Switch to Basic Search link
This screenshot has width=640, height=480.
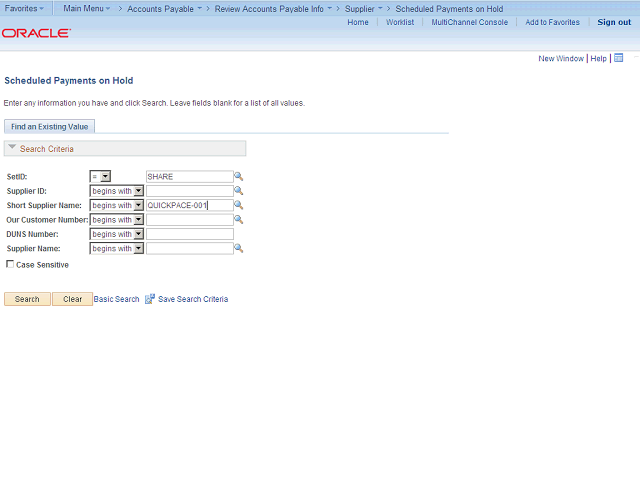[116, 299]
